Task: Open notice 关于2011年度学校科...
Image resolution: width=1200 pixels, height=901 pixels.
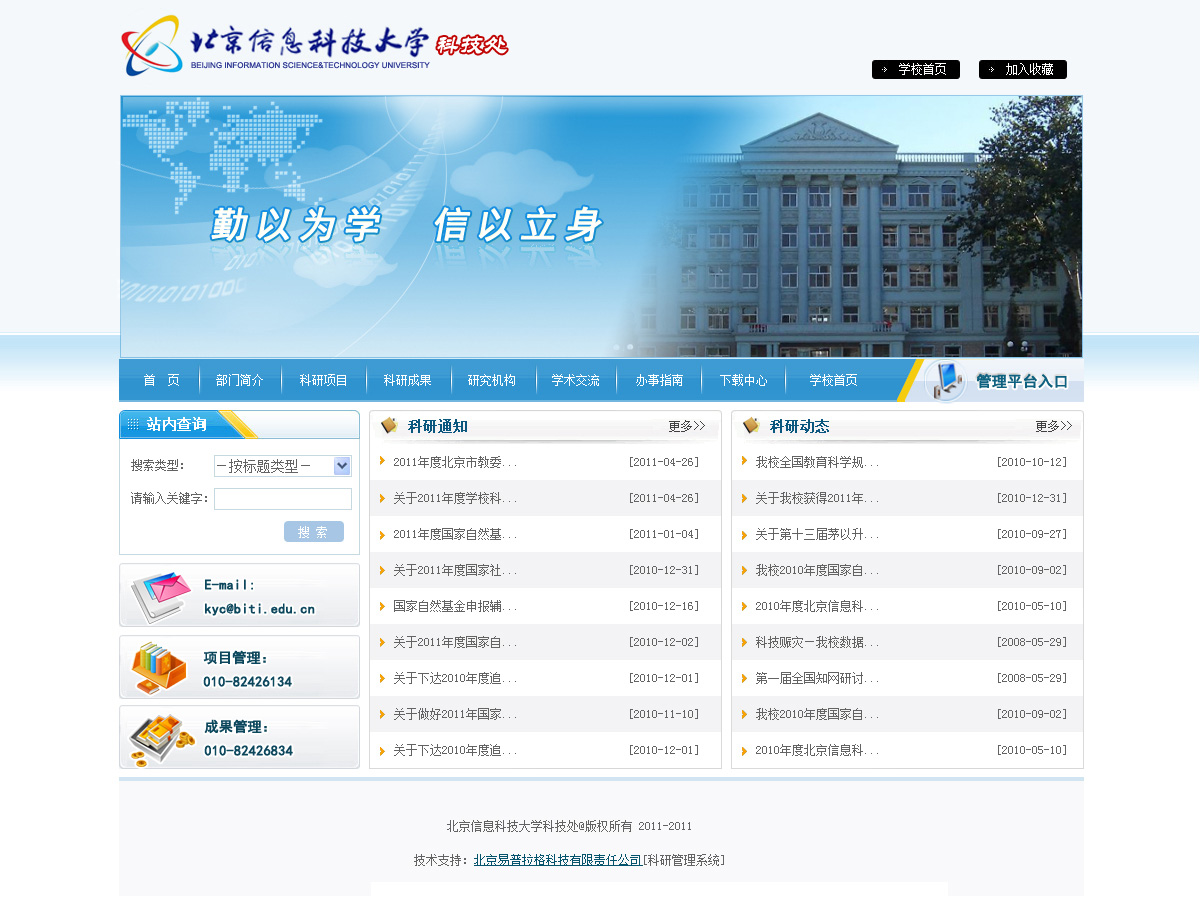Action: [x=455, y=498]
